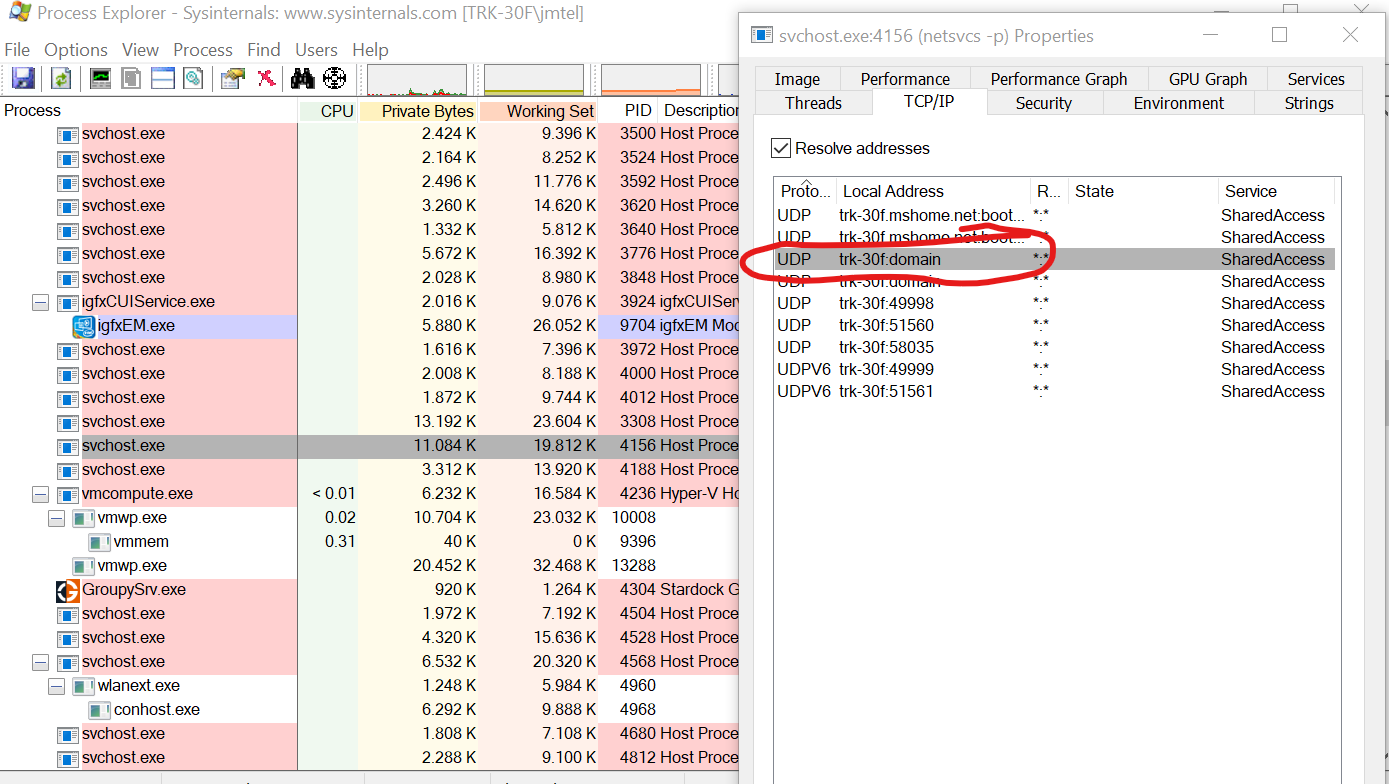Collapse the vmwp.exe PID 10008 node

tap(56, 518)
